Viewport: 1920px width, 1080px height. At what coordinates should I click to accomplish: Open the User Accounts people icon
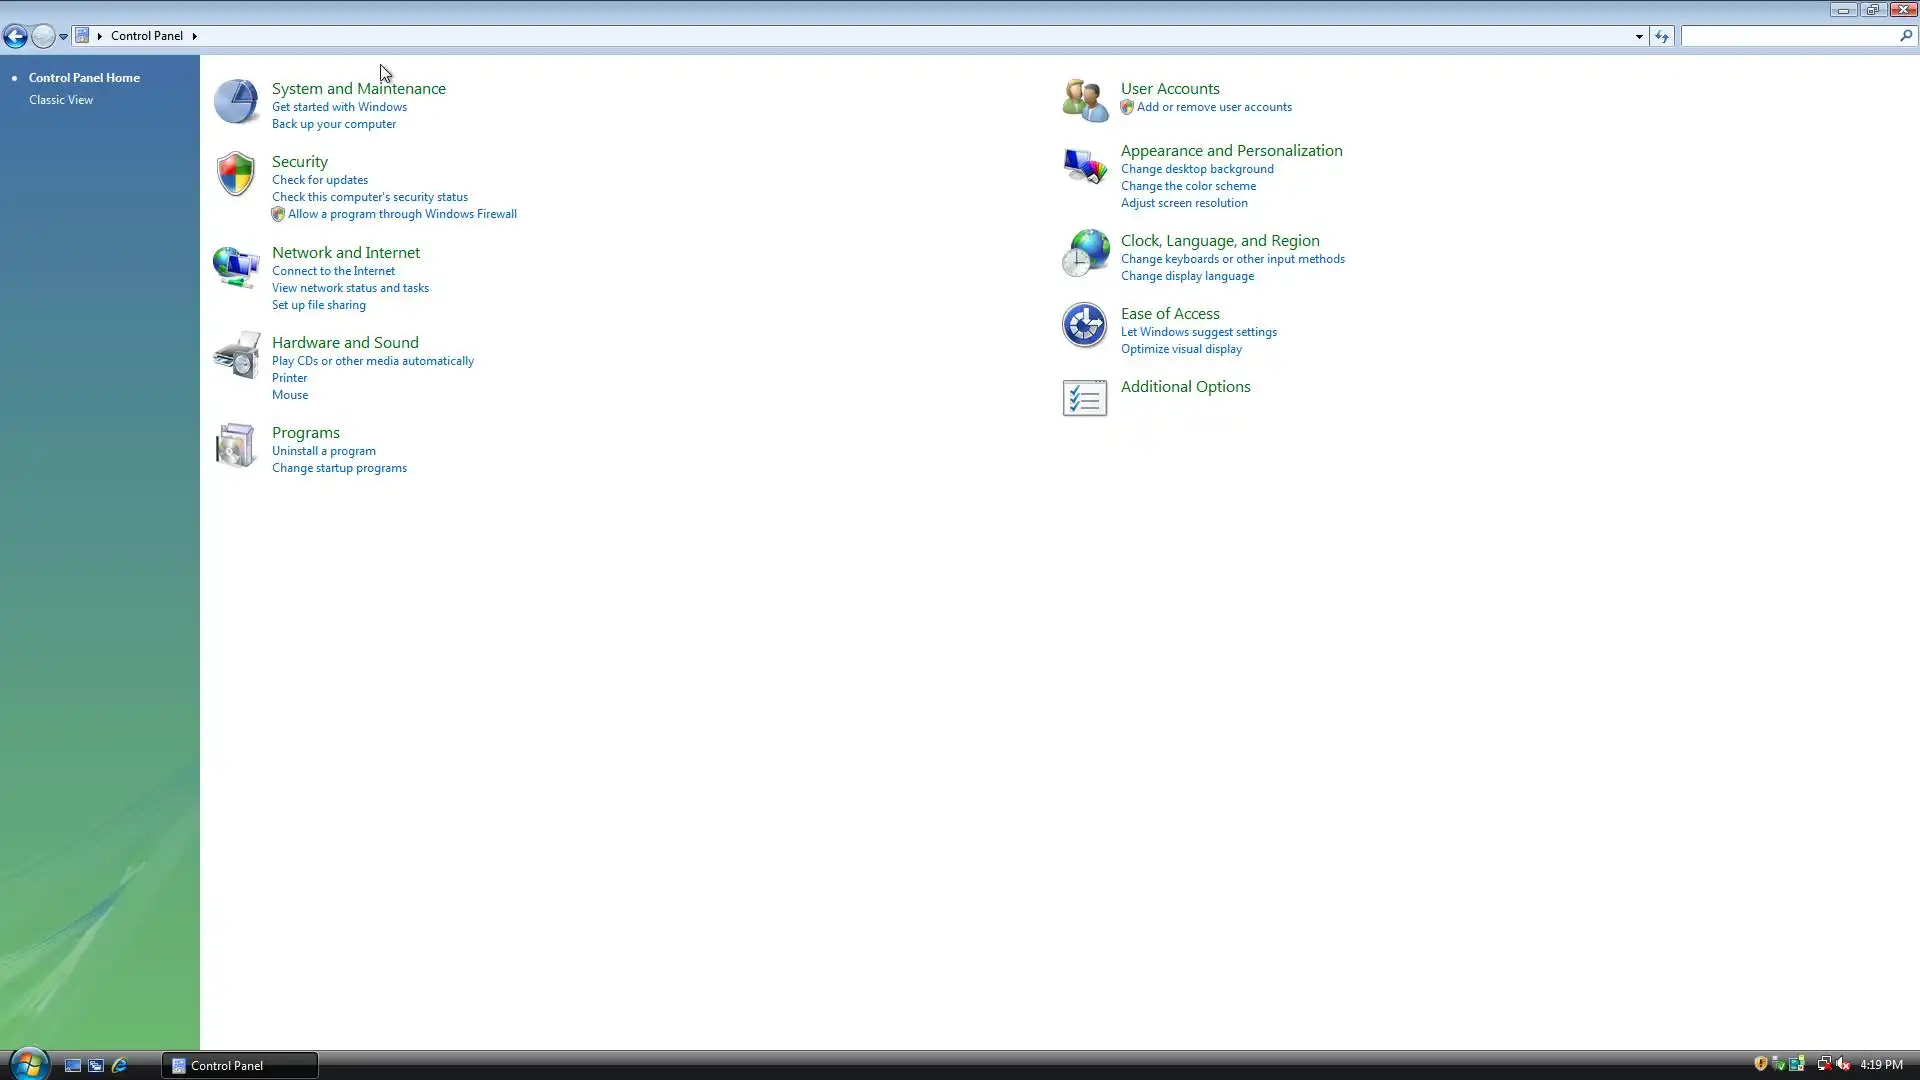tap(1085, 100)
